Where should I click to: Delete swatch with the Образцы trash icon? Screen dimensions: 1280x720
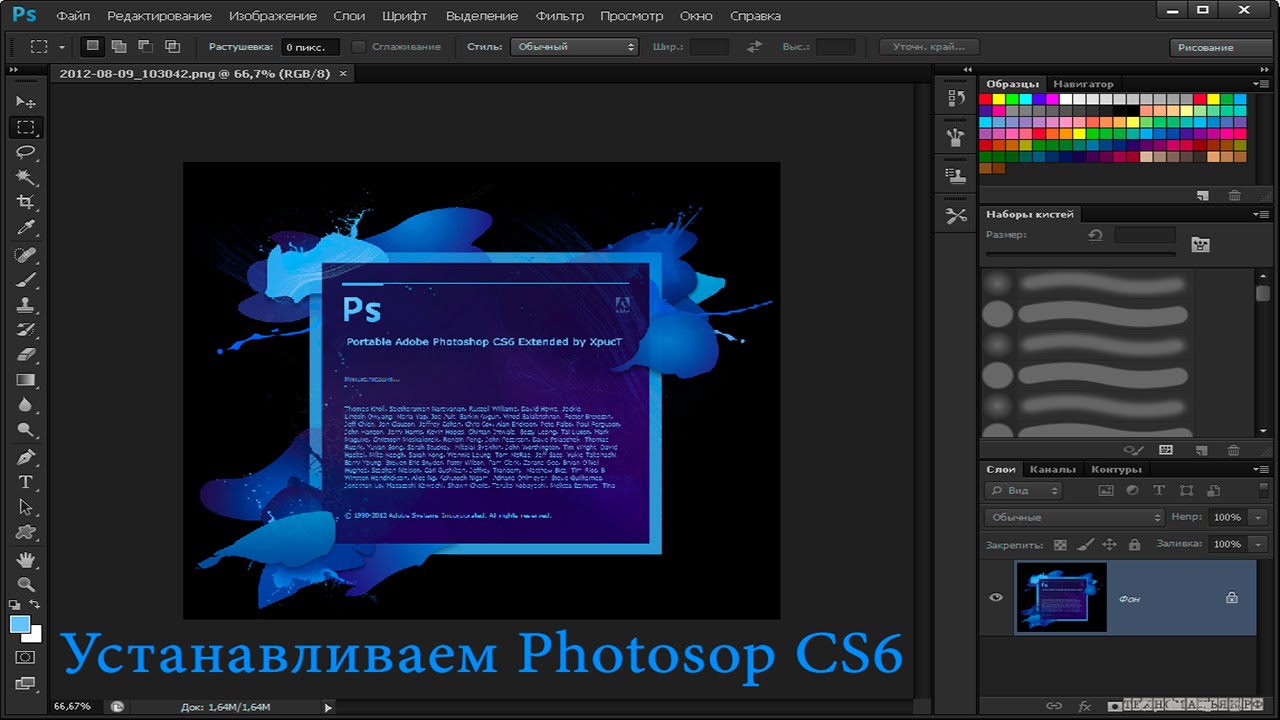click(x=1234, y=196)
